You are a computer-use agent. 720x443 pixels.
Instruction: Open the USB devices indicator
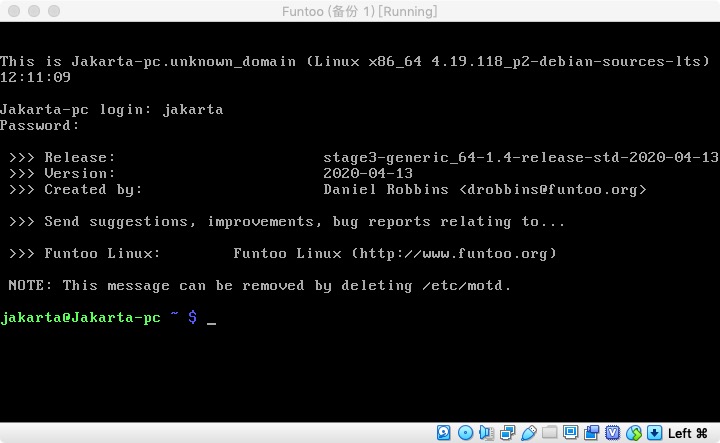(x=529, y=432)
